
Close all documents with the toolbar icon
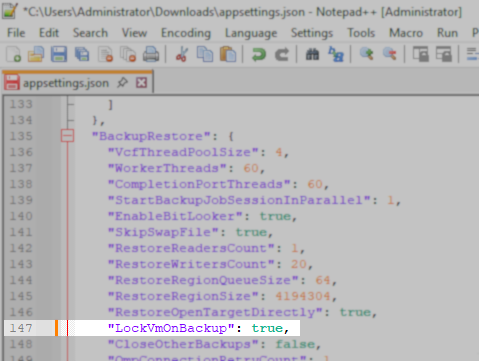[x=128, y=54]
